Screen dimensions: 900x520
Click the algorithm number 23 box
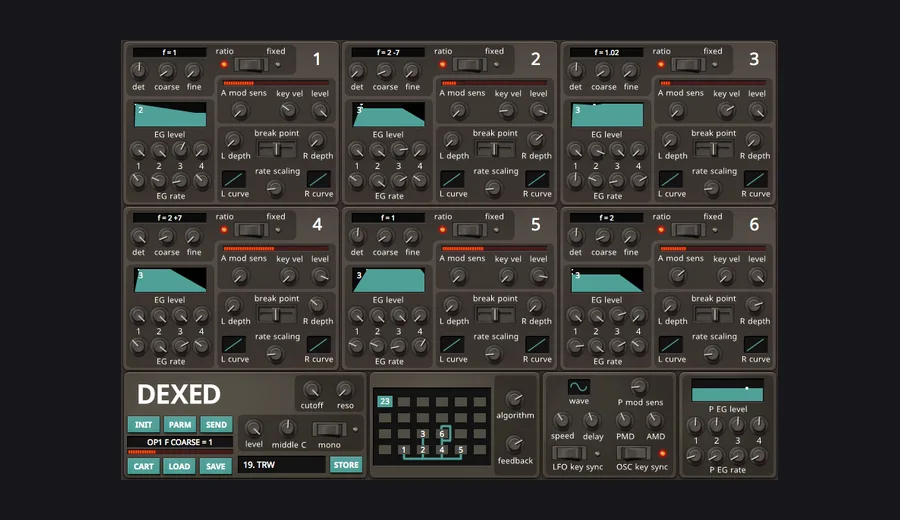click(x=385, y=401)
